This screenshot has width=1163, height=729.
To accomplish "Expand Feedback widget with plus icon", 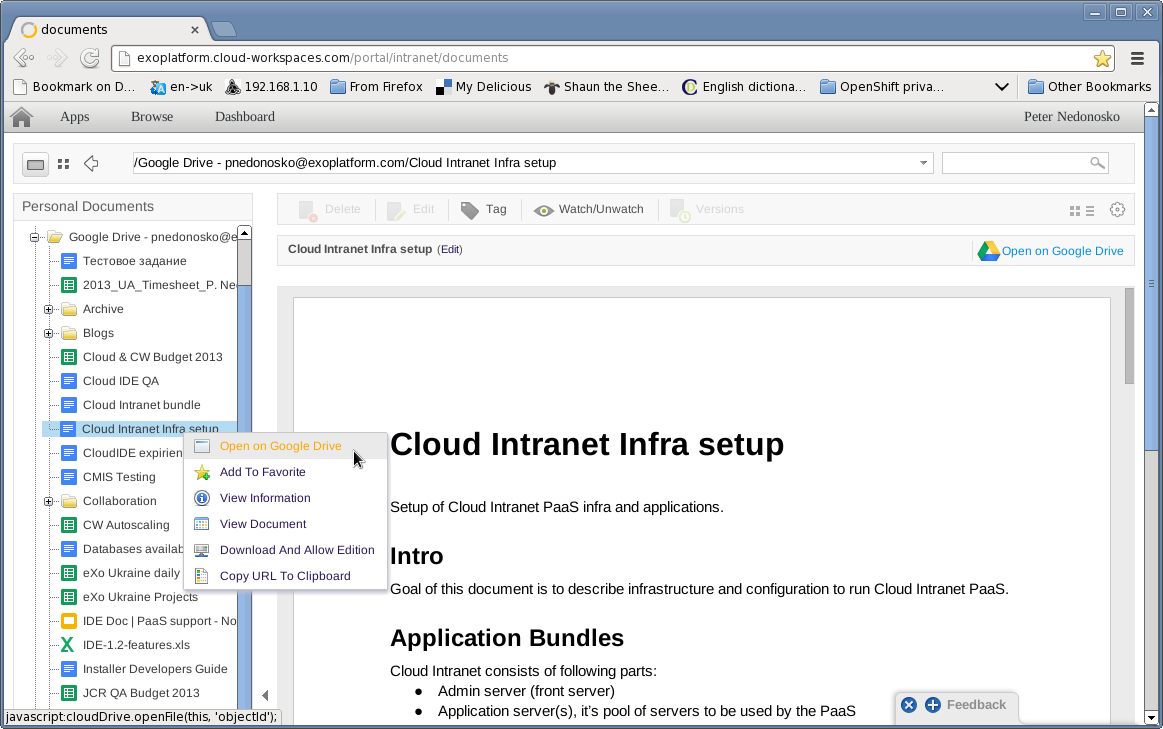I will [933, 705].
